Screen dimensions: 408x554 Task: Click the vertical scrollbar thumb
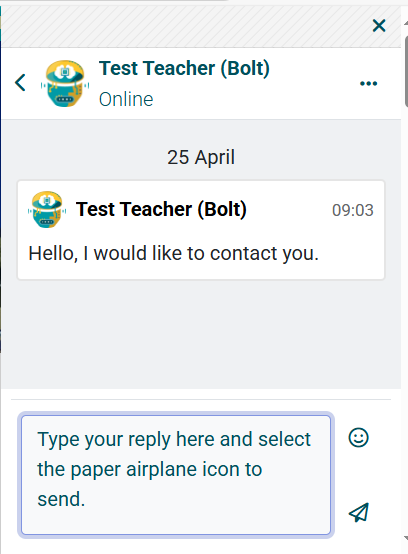(x=406, y=71)
